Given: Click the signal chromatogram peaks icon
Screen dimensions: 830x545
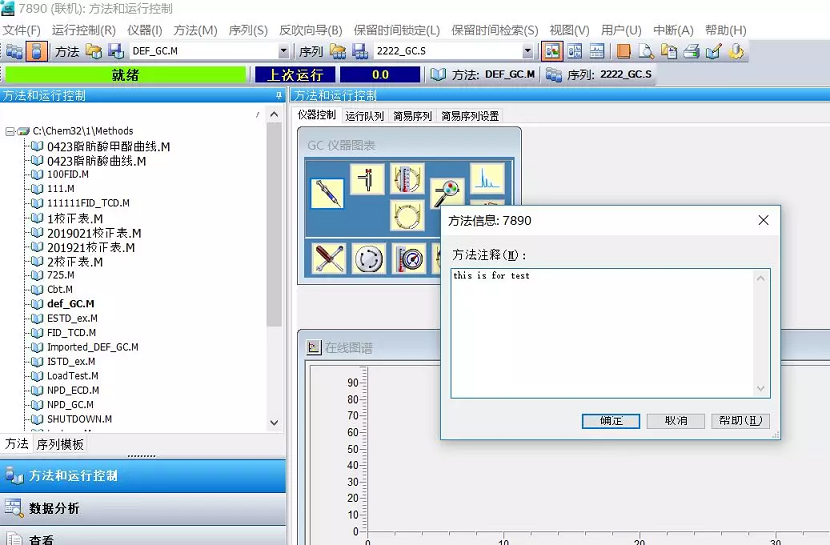Looking at the screenshot, I should 487,179.
